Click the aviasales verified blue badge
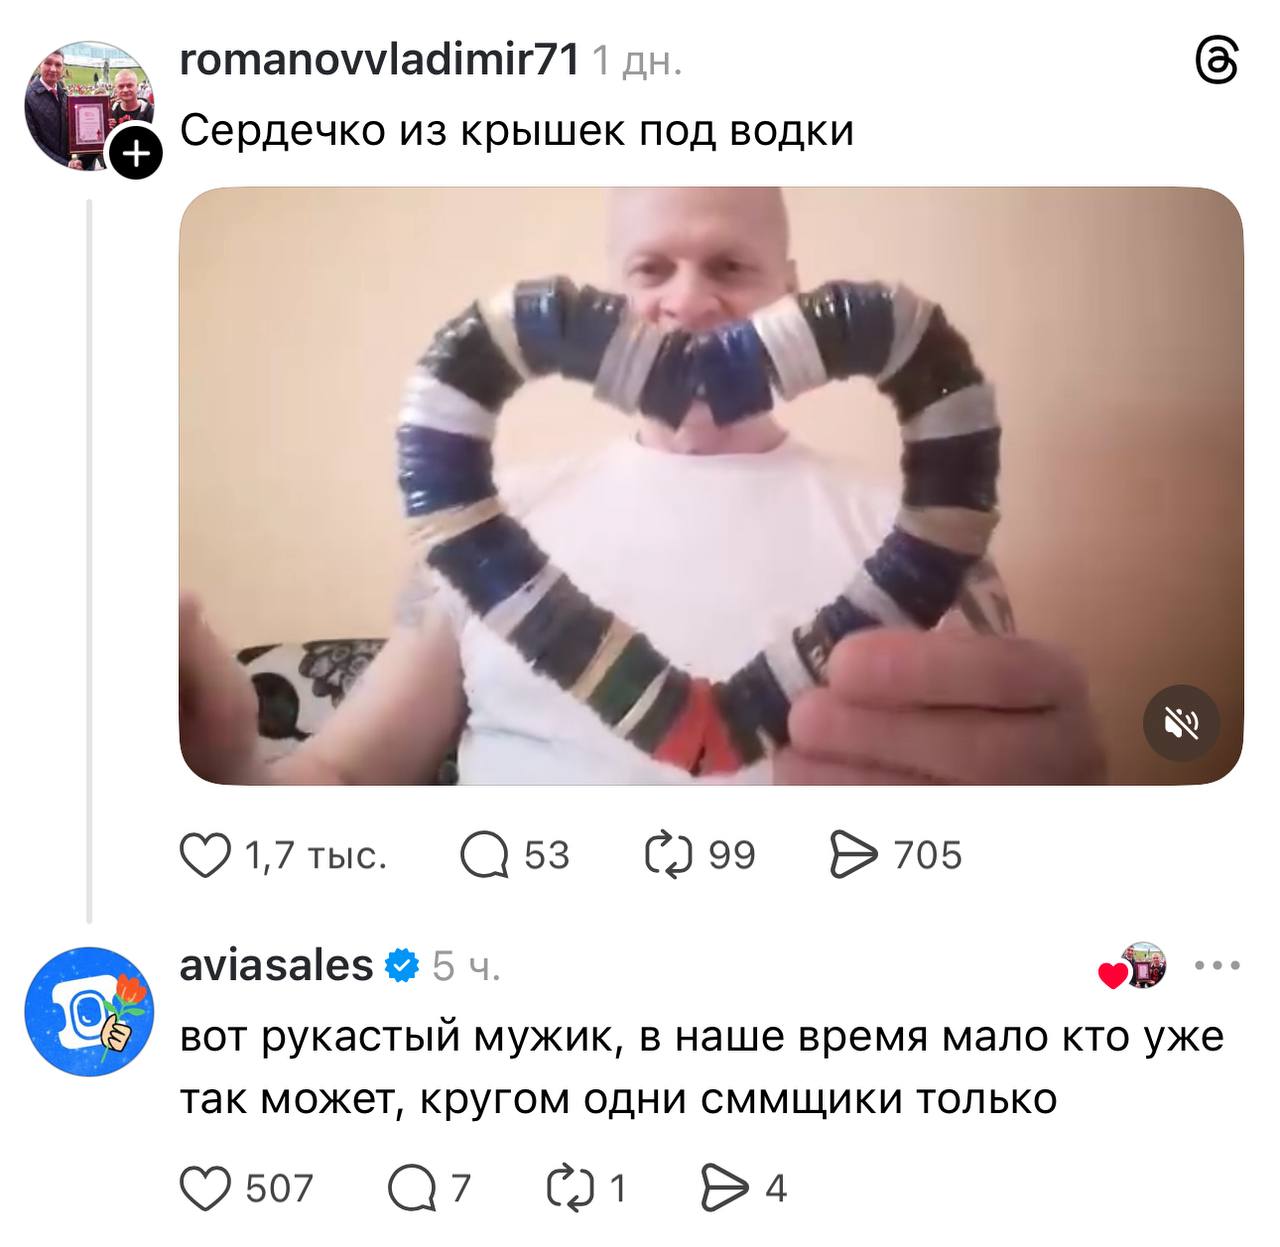Screen dimensions: 1280x1247 [402, 966]
